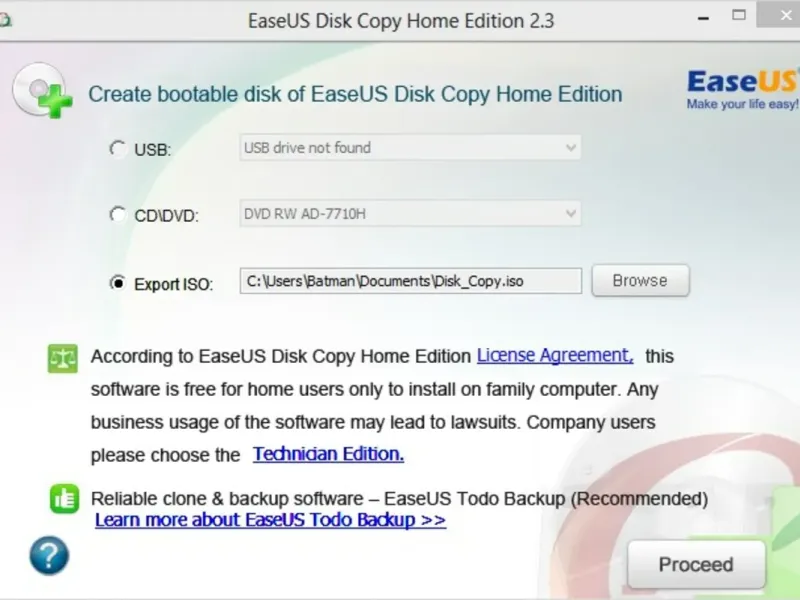
Task: Click the app icon in the title bar
Action: 5,20
